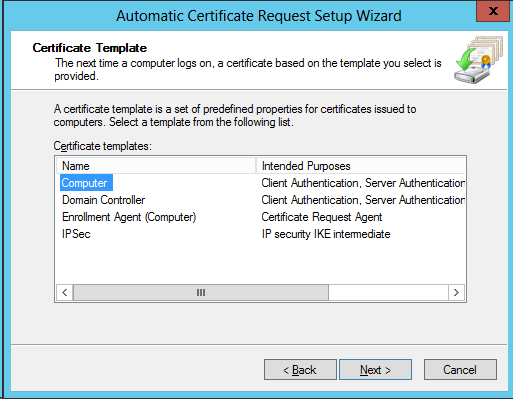Select the Domain Controller template
513x399 pixels.
click(x=103, y=200)
